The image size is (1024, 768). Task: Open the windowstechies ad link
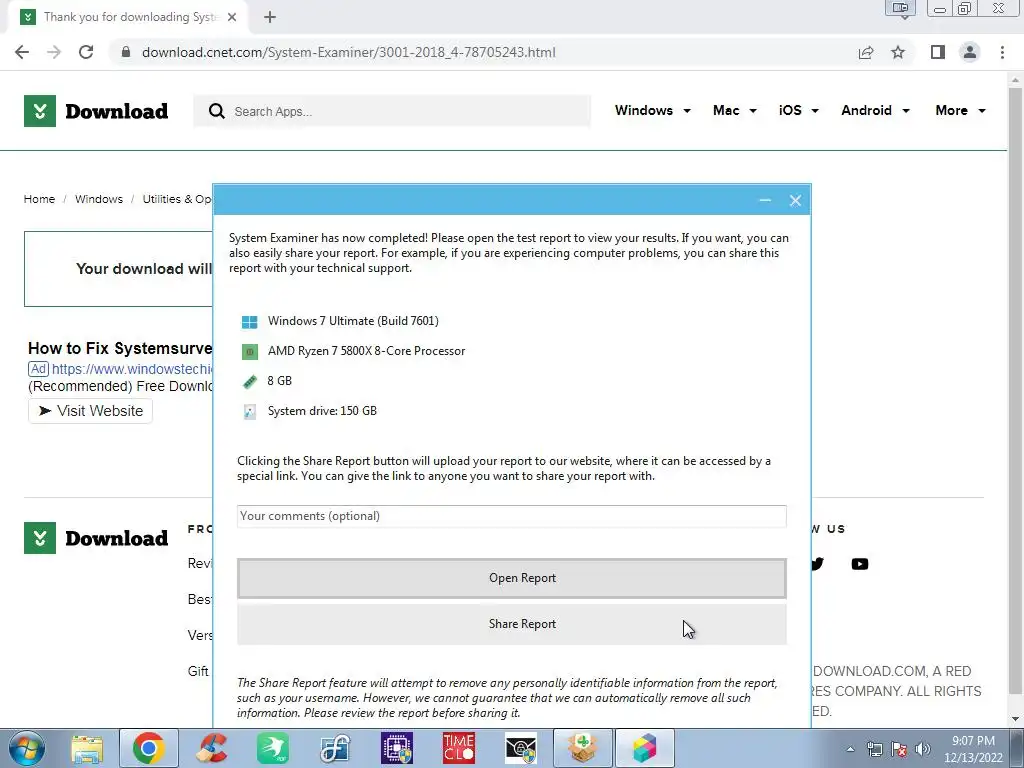(x=132, y=369)
